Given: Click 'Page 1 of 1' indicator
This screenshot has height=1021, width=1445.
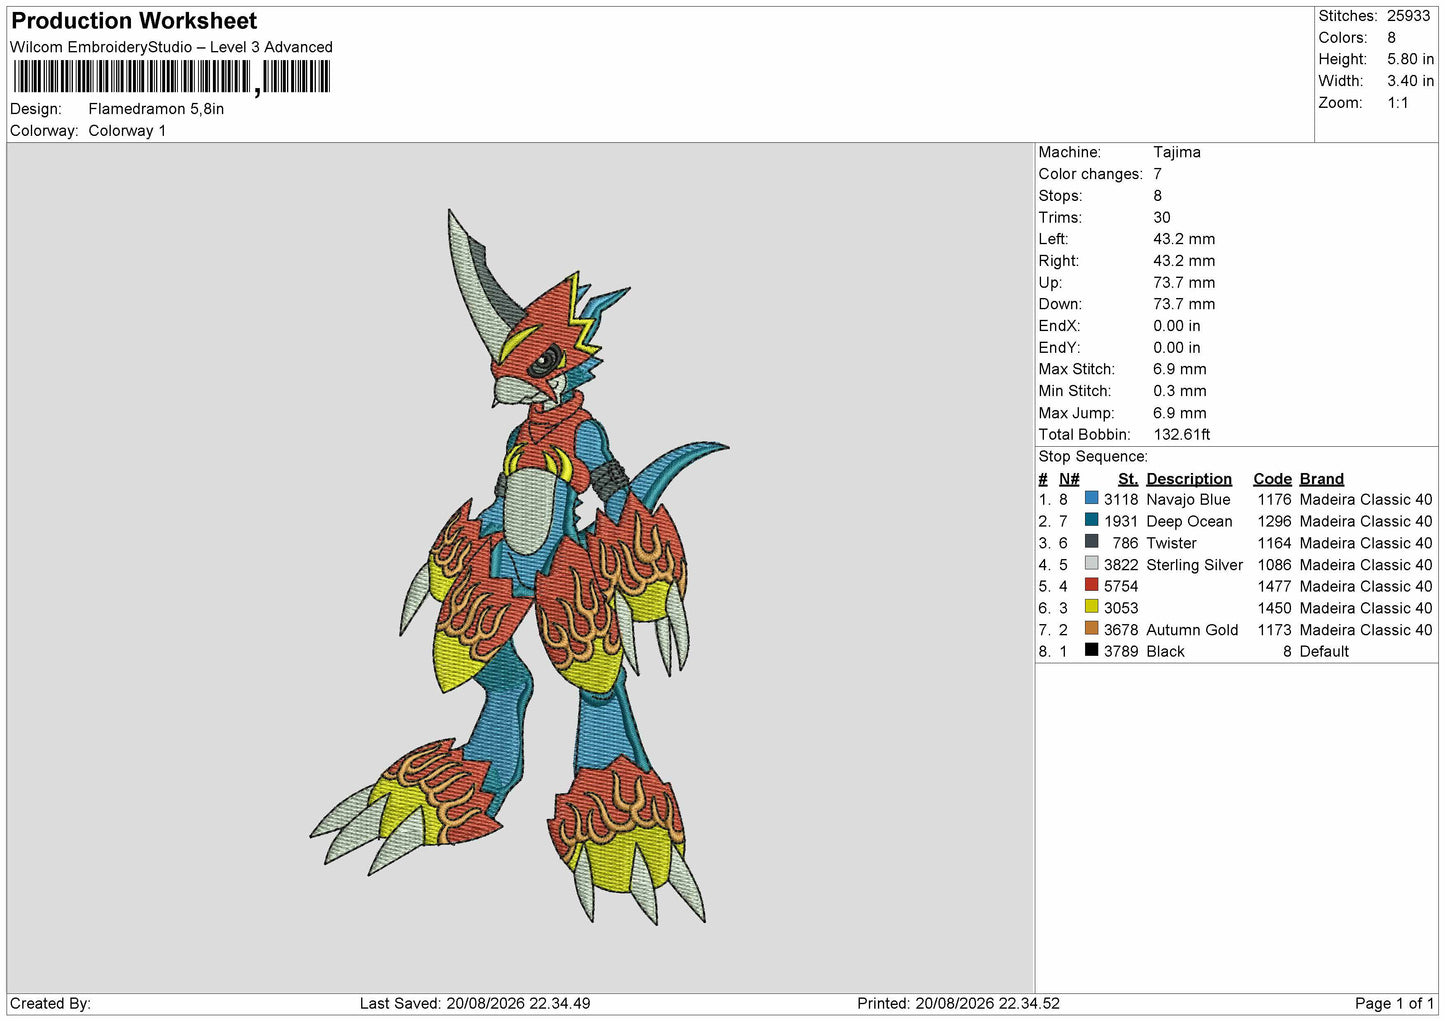Looking at the screenshot, I should (1394, 1004).
